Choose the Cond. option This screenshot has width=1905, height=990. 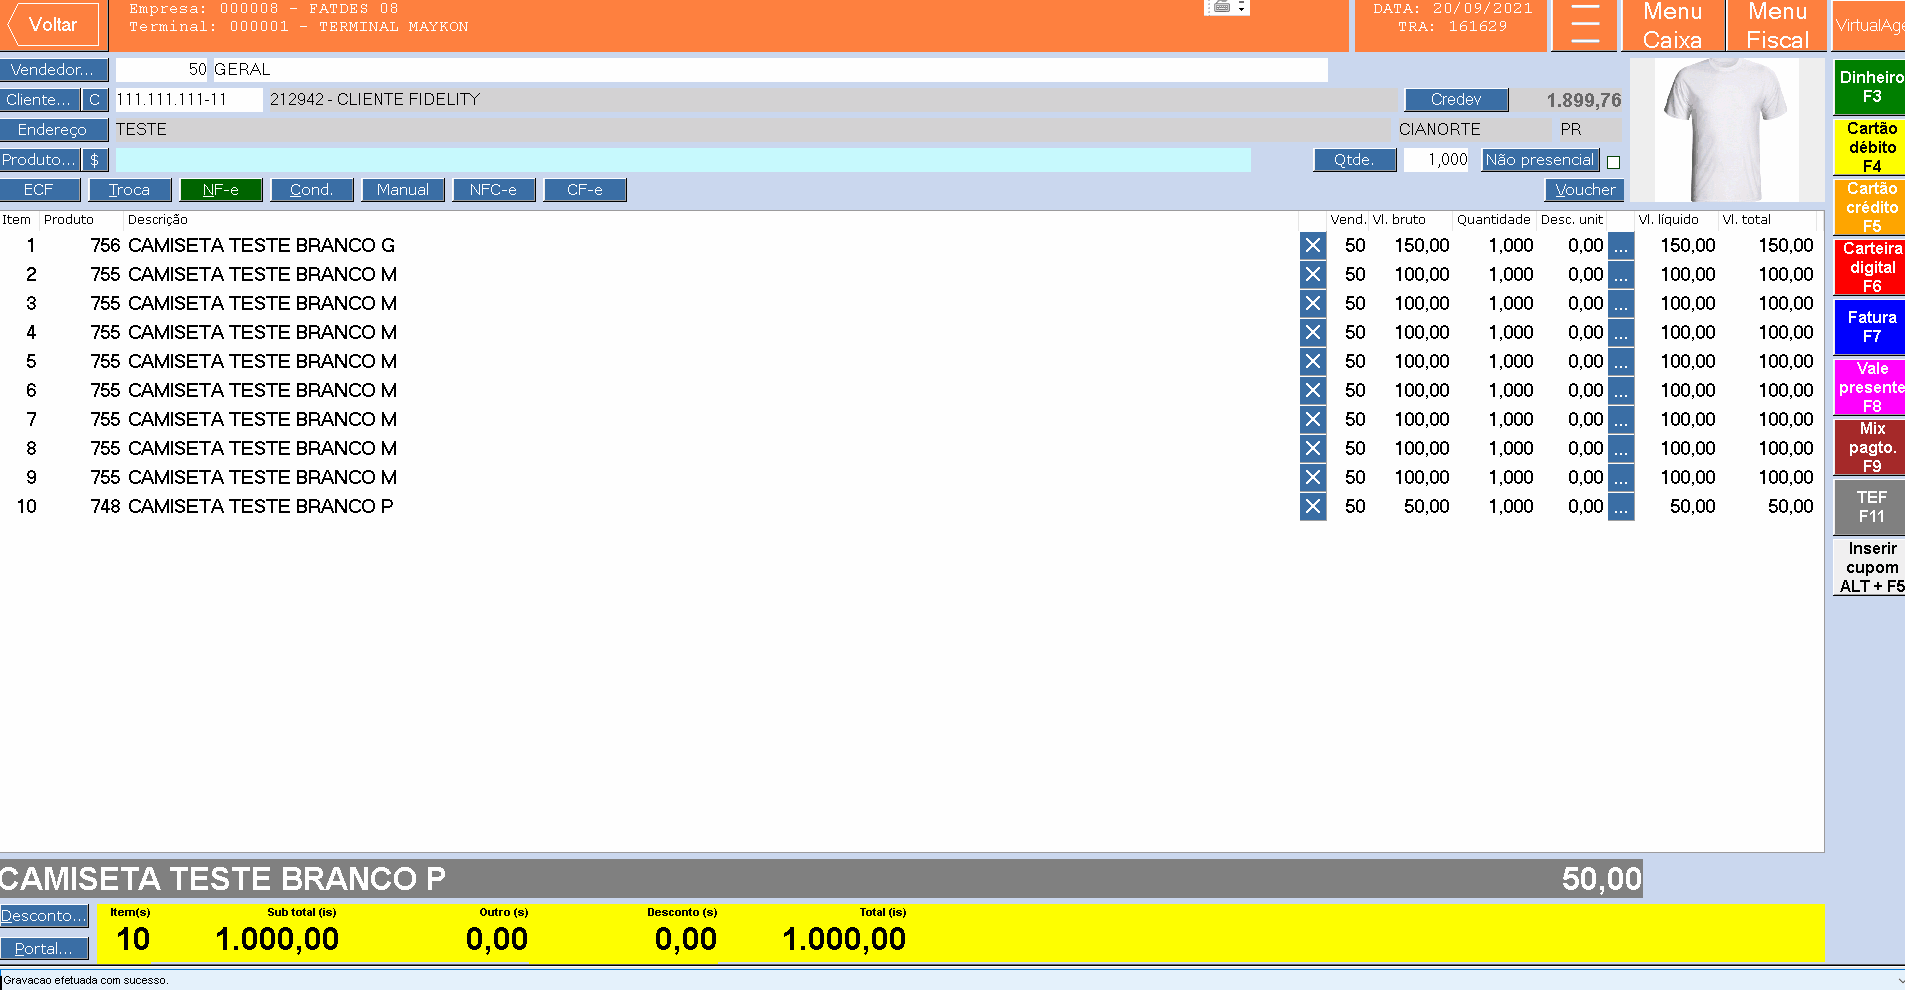(x=312, y=190)
